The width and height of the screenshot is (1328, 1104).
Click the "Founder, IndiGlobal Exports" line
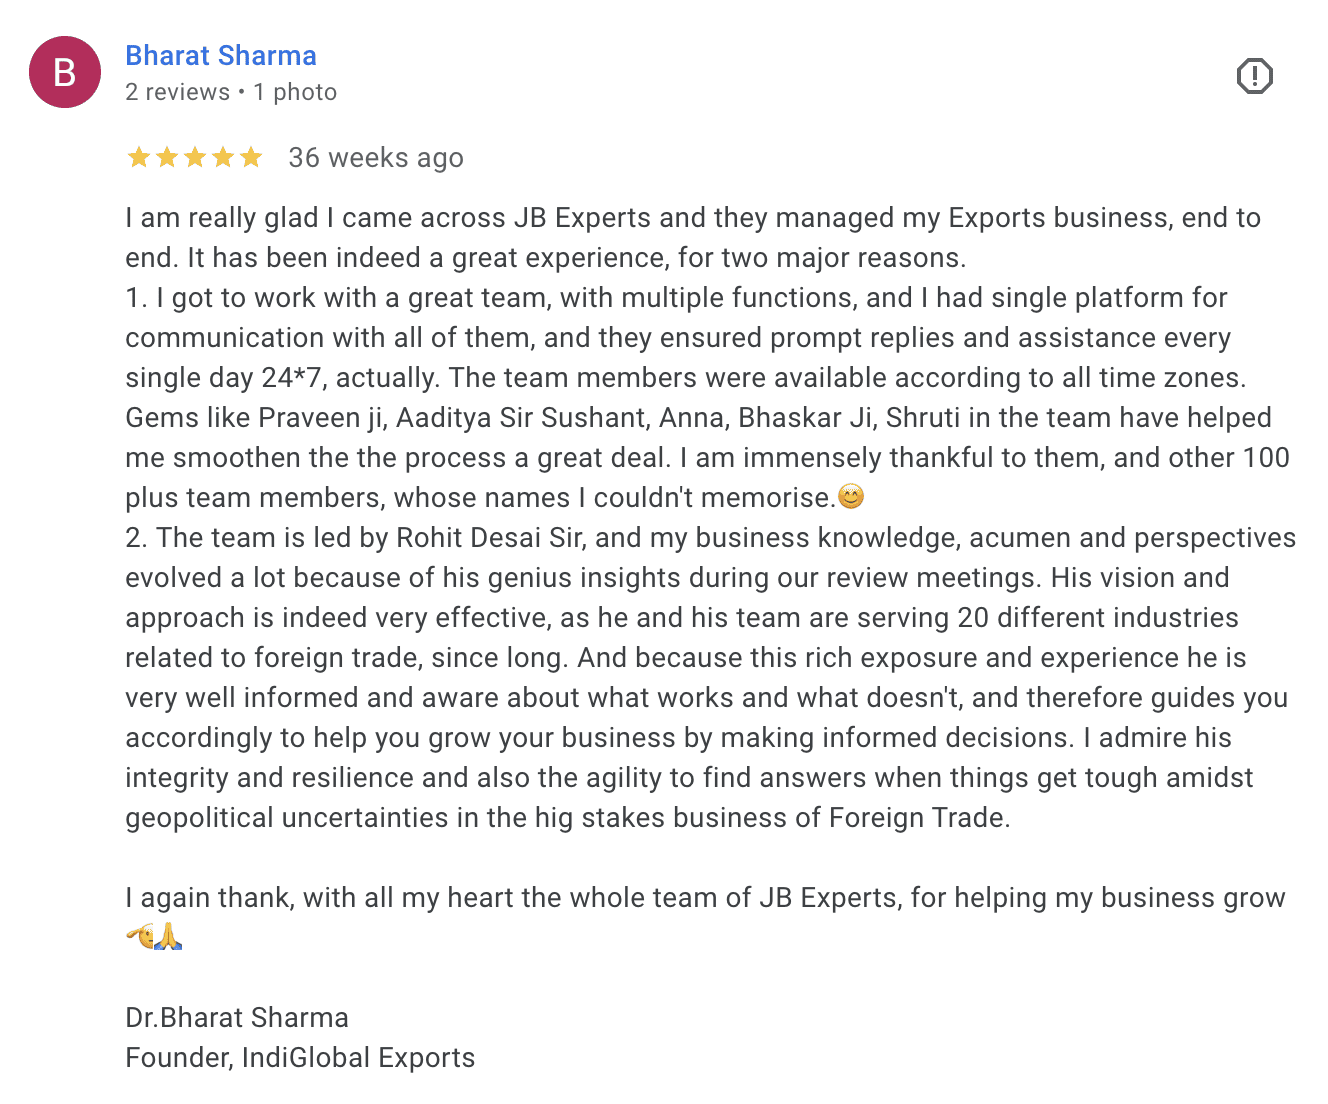coord(300,1058)
